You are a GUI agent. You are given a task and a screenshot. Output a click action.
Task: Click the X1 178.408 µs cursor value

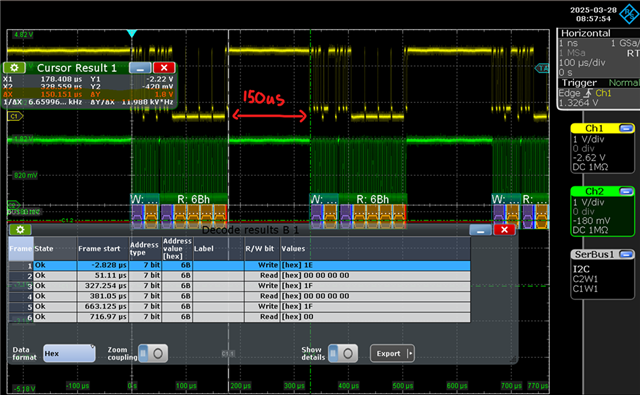(x=61, y=79)
